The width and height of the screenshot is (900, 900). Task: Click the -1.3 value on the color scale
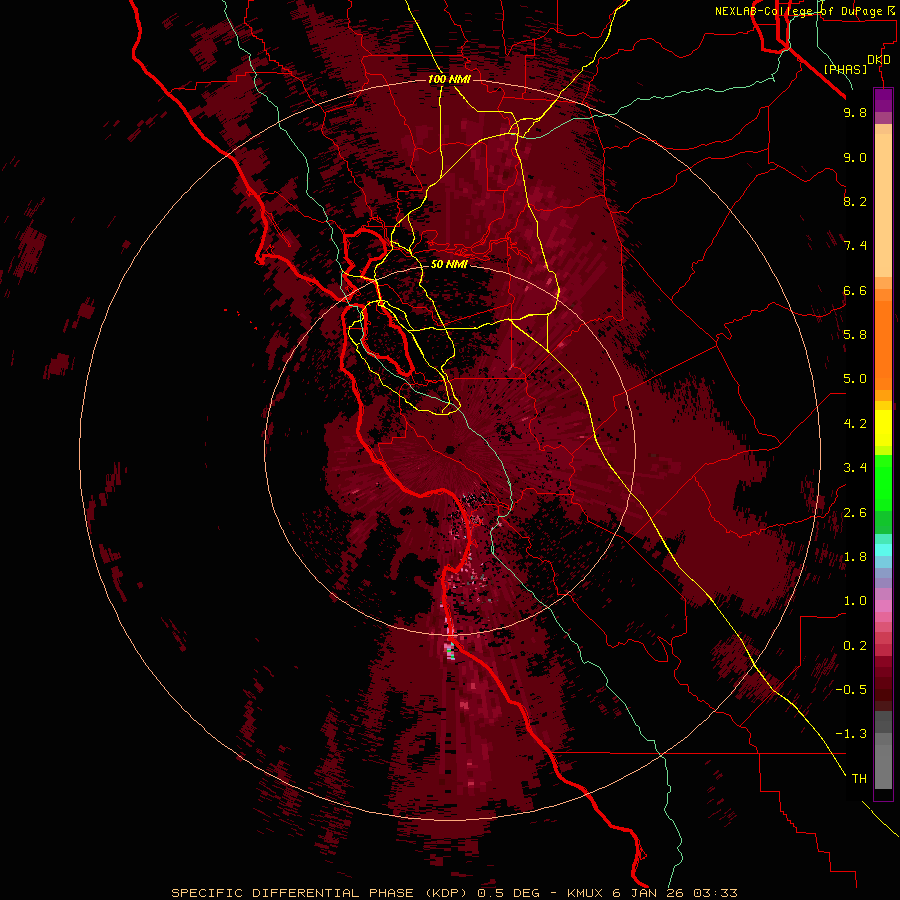(851, 734)
